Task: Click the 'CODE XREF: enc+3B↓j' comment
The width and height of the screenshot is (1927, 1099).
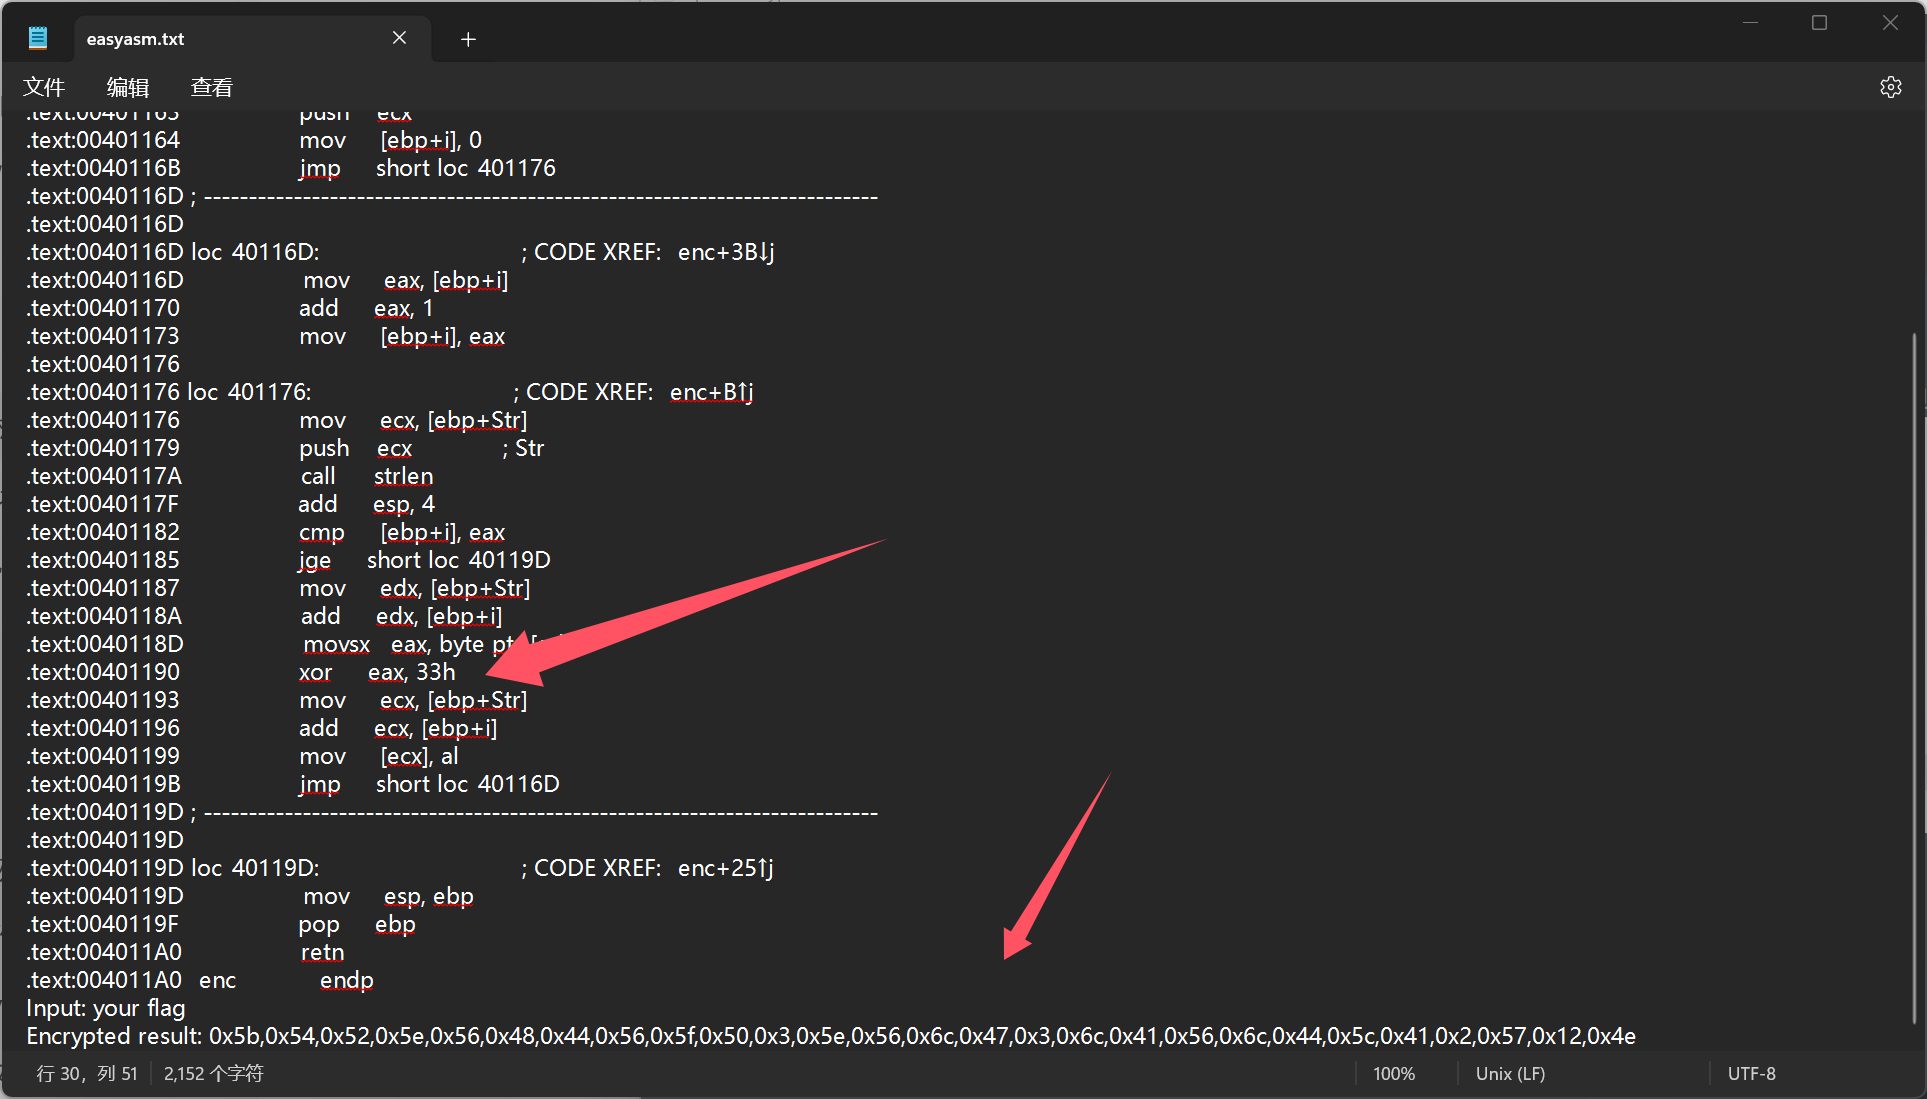Action: [x=648, y=252]
